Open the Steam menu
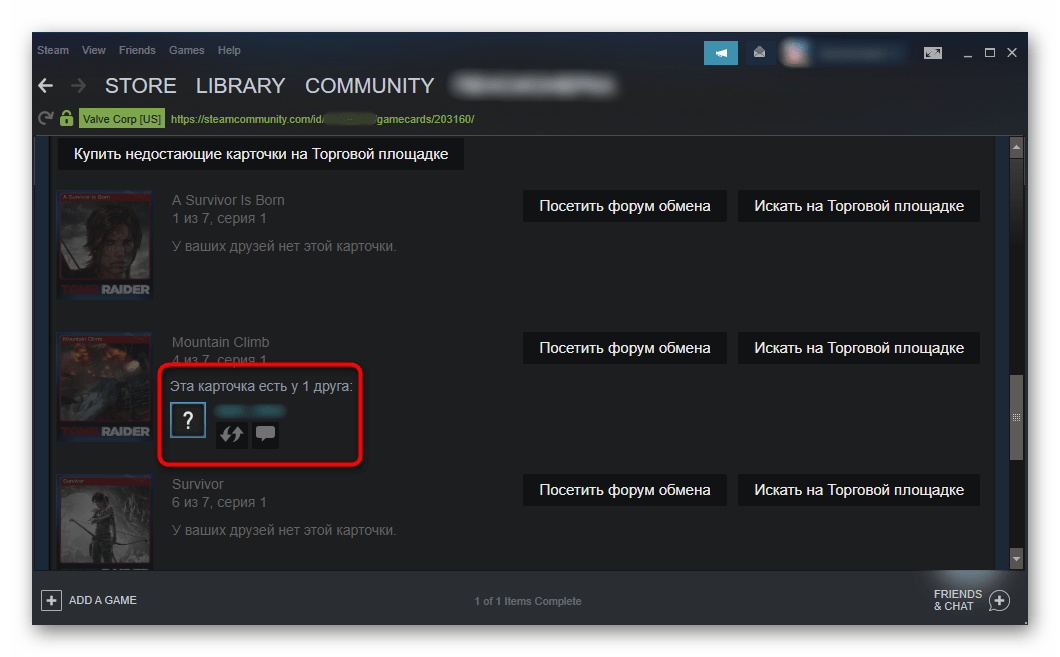The image size is (1060, 657). [53, 50]
